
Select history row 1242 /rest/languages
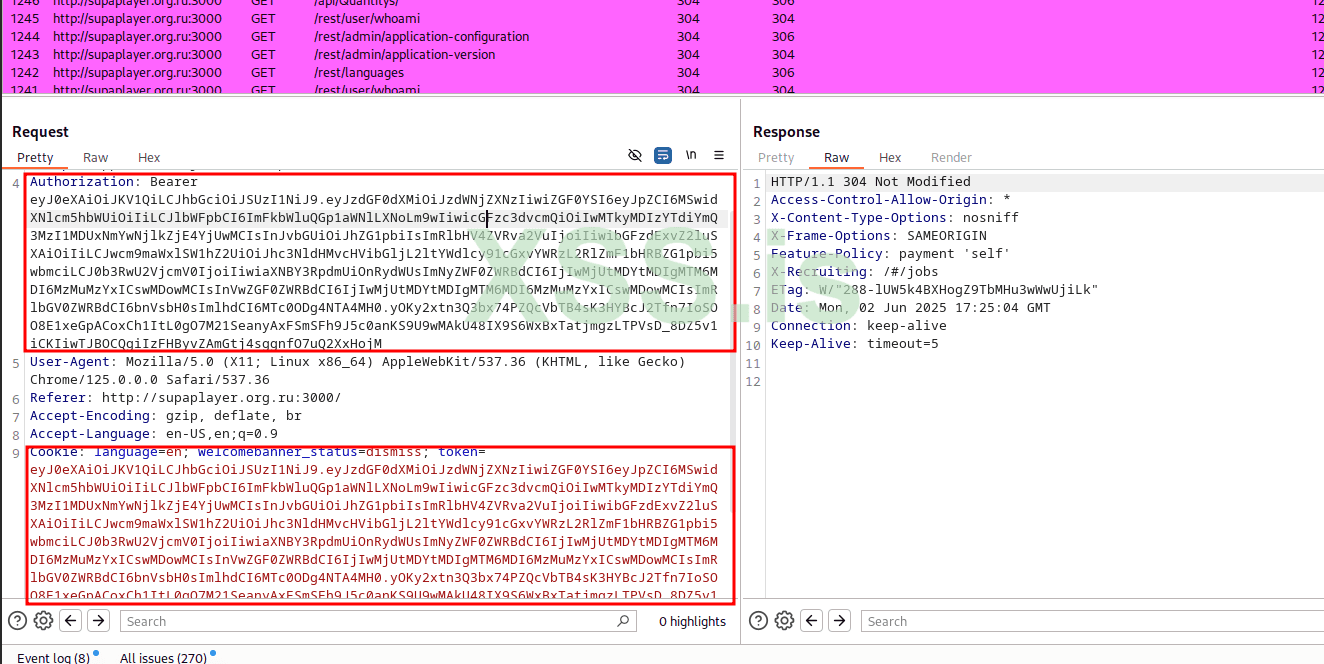click(662, 72)
